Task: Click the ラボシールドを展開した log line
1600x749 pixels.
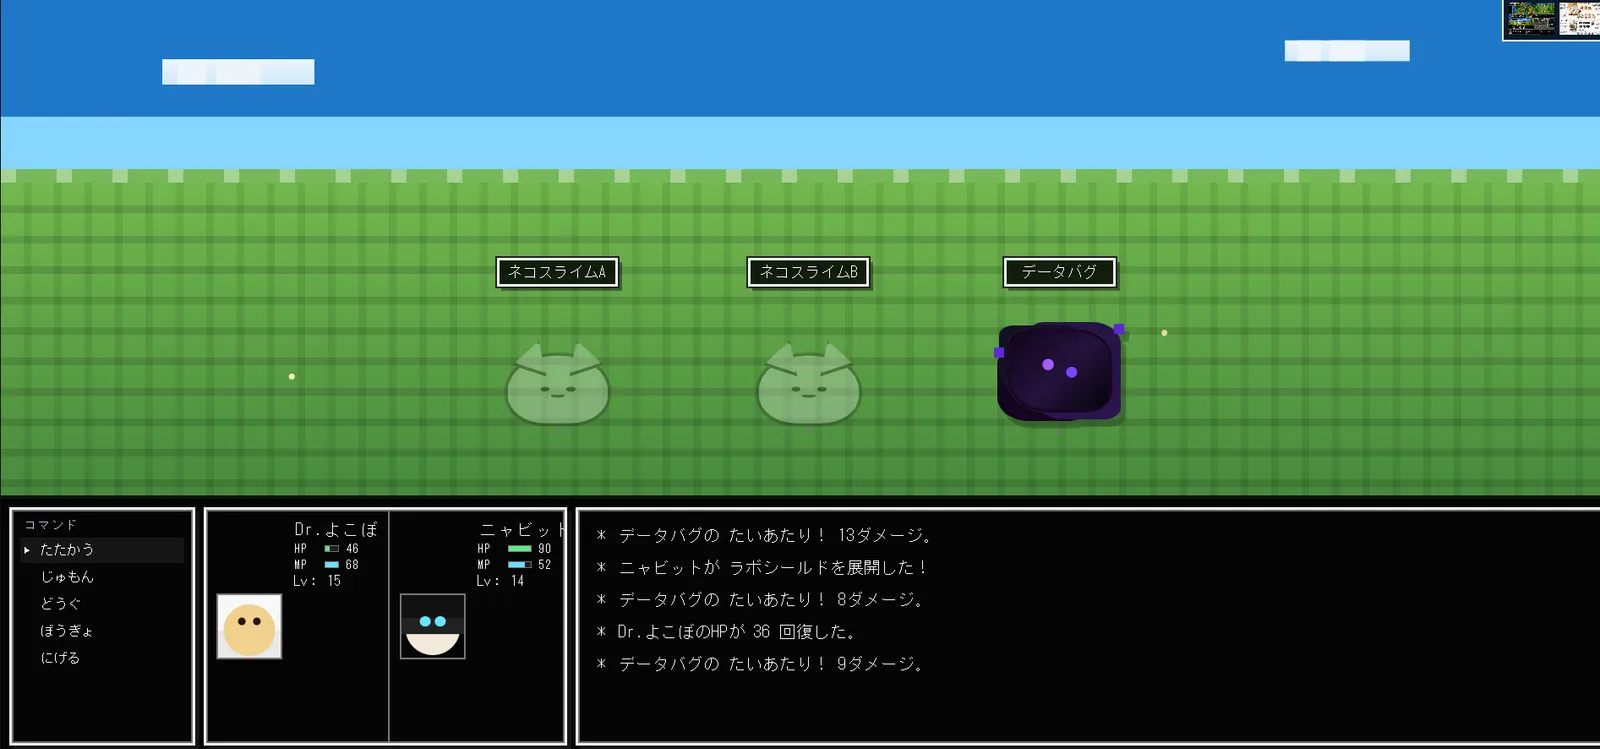Action: tap(762, 568)
